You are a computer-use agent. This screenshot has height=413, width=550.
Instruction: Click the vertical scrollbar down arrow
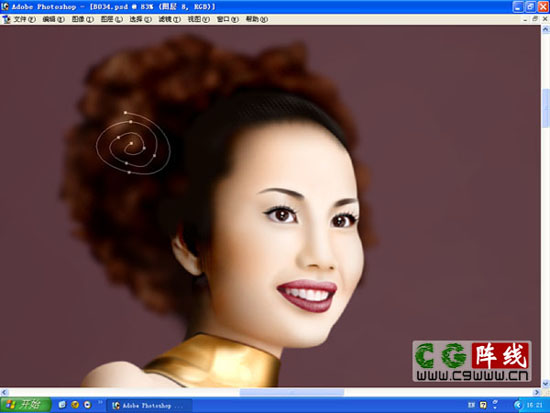[545, 384]
